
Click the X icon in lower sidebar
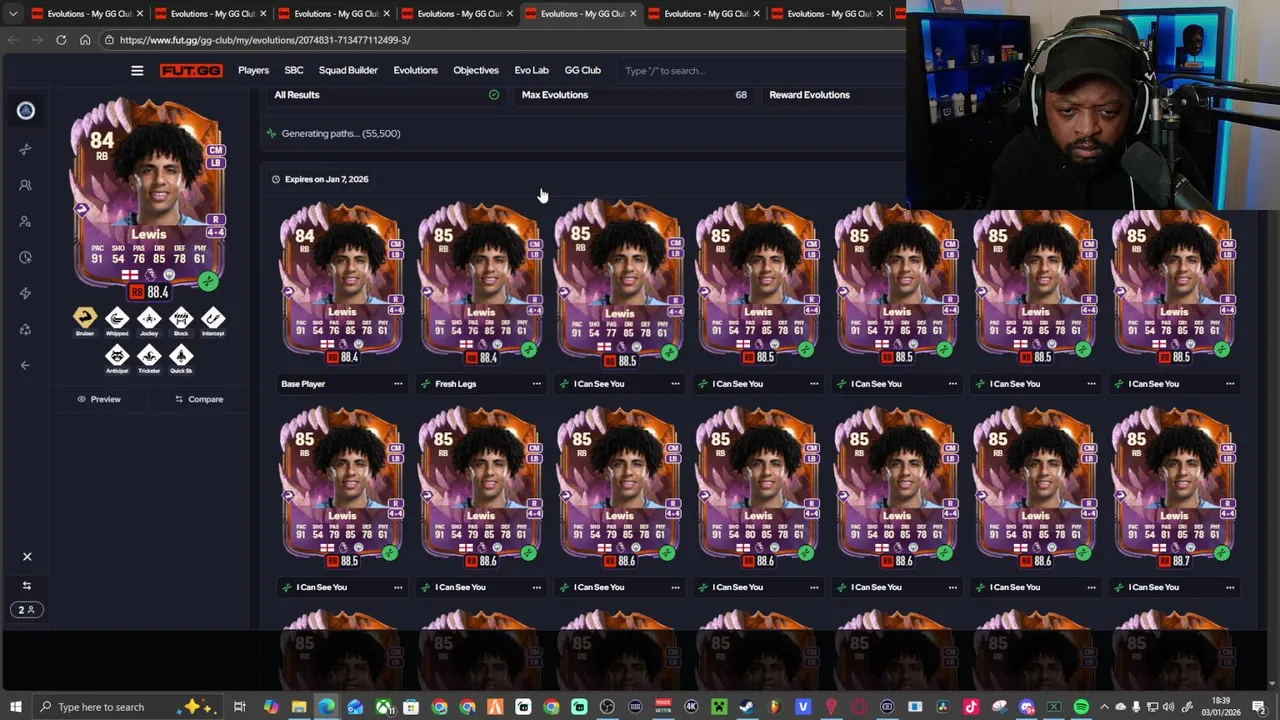(27, 557)
